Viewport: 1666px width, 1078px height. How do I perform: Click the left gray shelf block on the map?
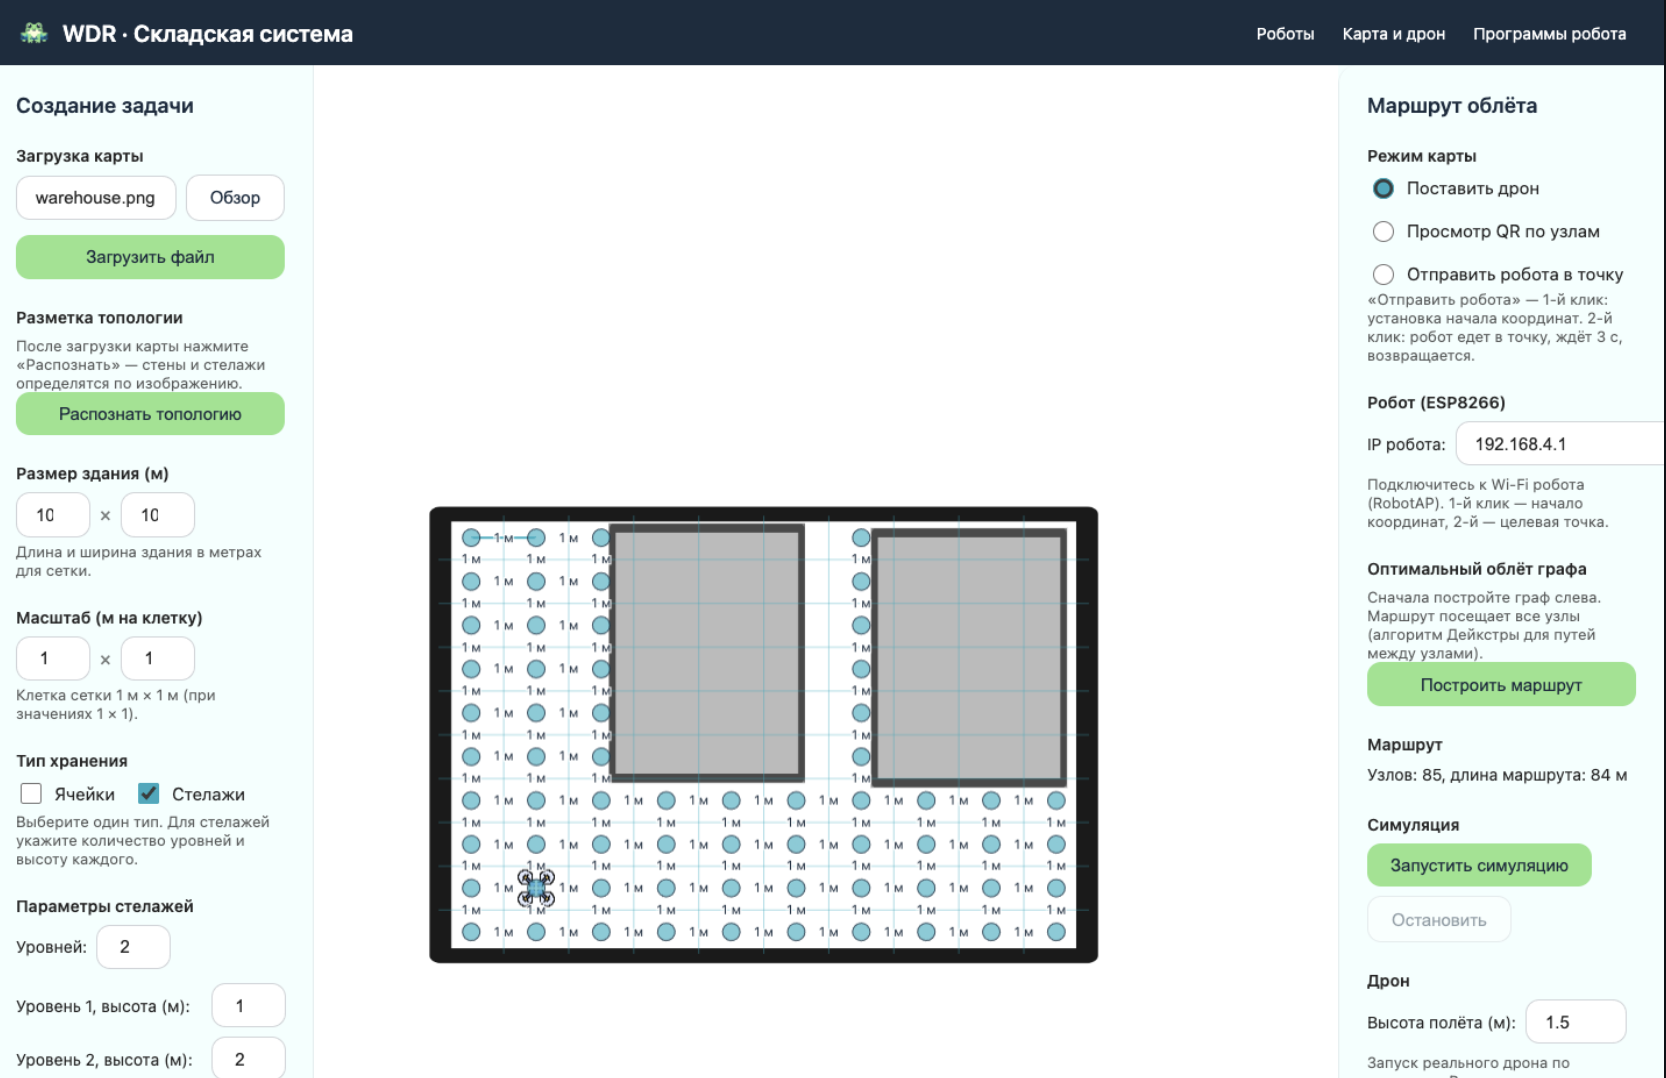[707, 652]
